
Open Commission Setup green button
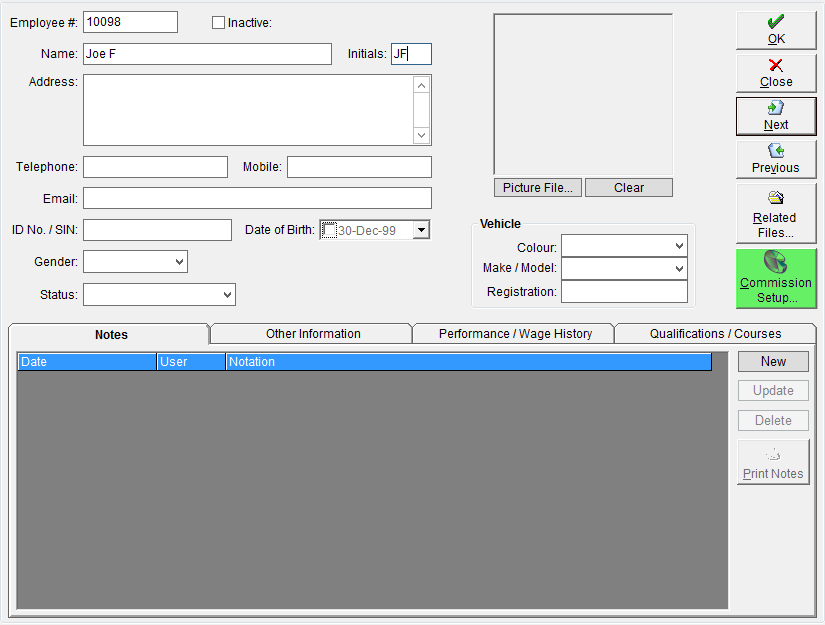pos(776,278)
